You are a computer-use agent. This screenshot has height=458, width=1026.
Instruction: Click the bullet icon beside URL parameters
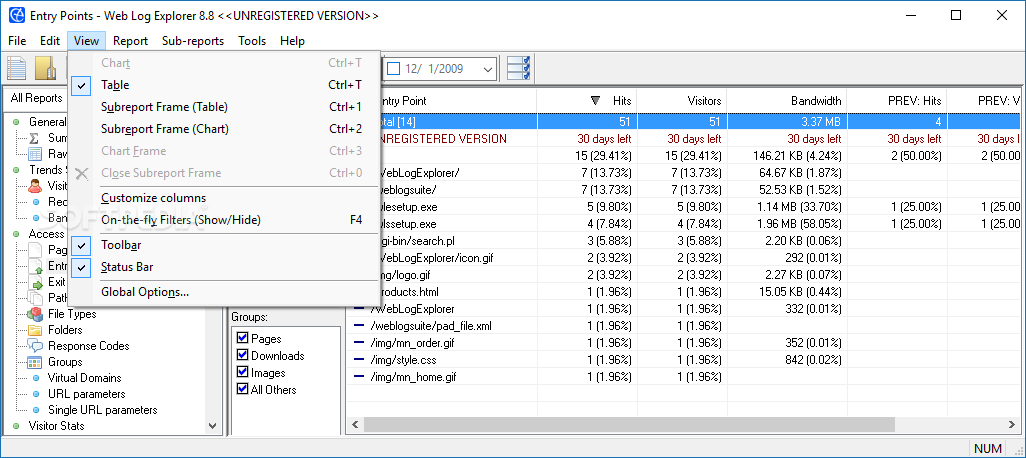click(x=36, y=394)
